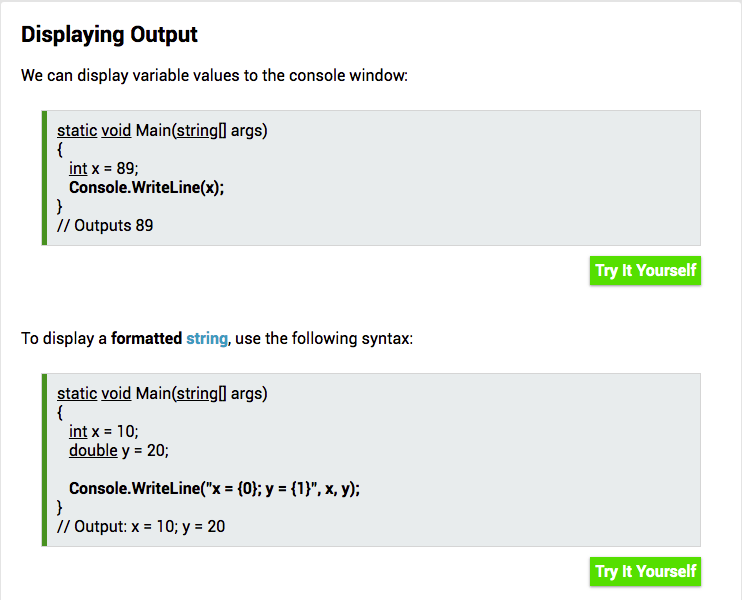This screenshot has height=600, width=742.
Task: Click the bold Console.WriteLine(x); line
Action: [146, 187]
